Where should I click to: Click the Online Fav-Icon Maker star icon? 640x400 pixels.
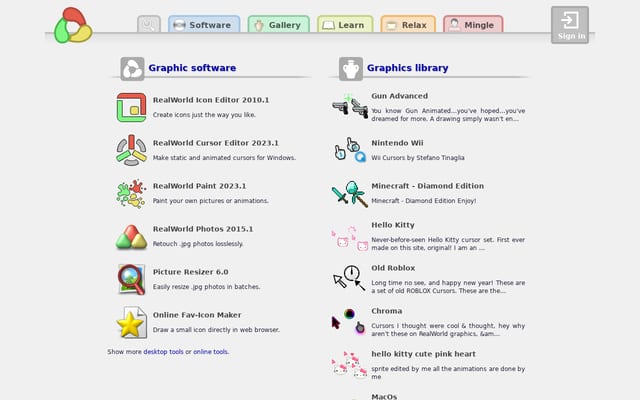(x=131, y=322)
